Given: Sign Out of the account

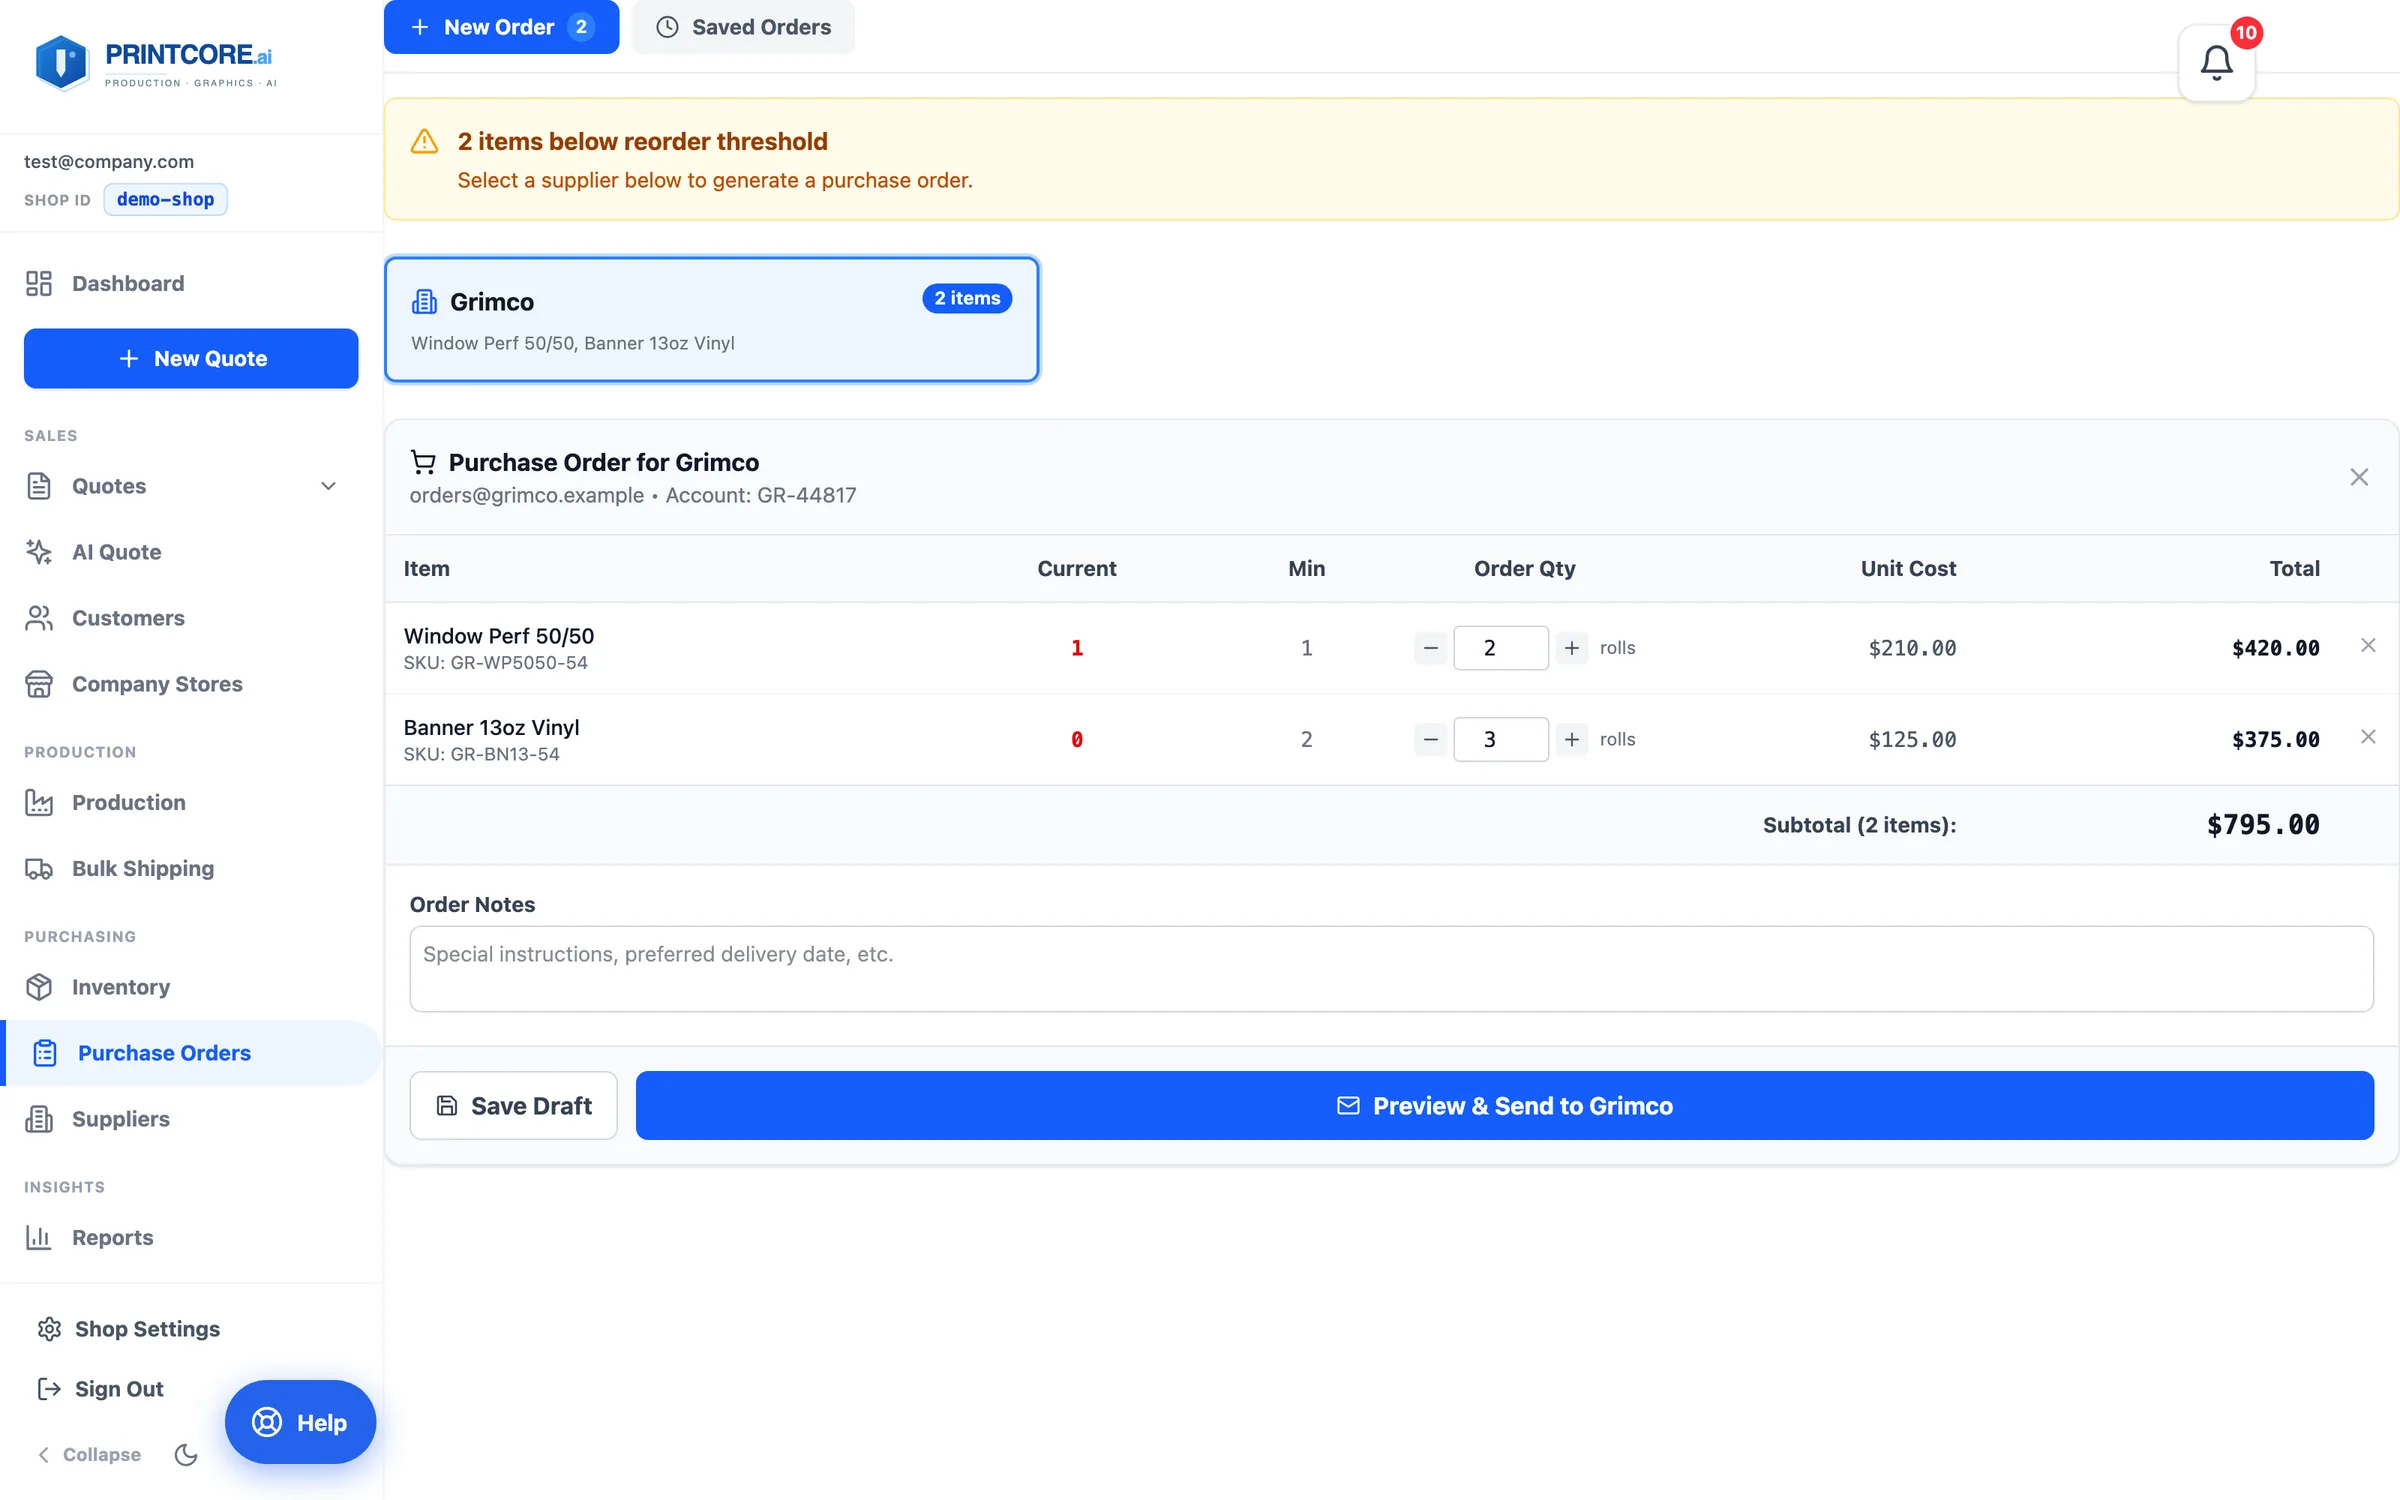Looking at the screenshot, I should tap(100, 1389).
